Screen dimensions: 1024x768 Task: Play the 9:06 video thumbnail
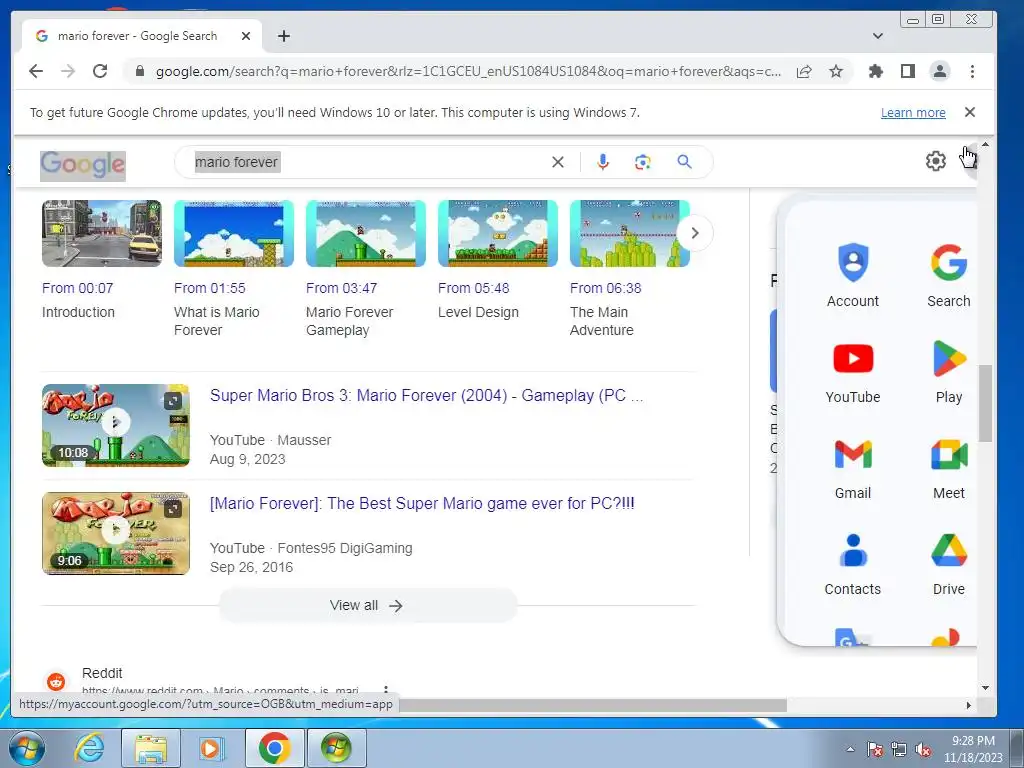click(116, 534)
